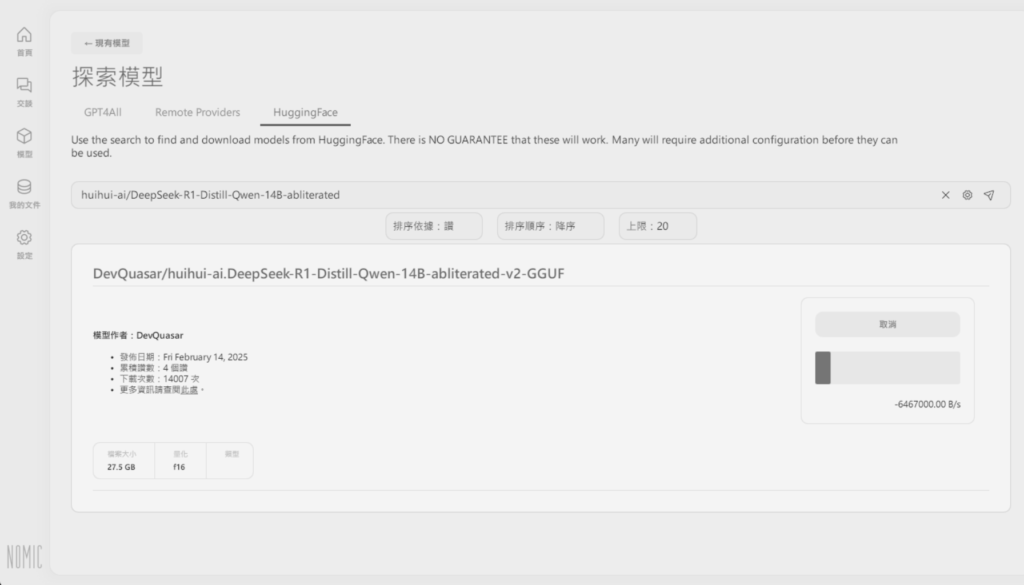
Task: Open search options gear icon in search bar
Action: pyautogui.click(x=967, y=195)
